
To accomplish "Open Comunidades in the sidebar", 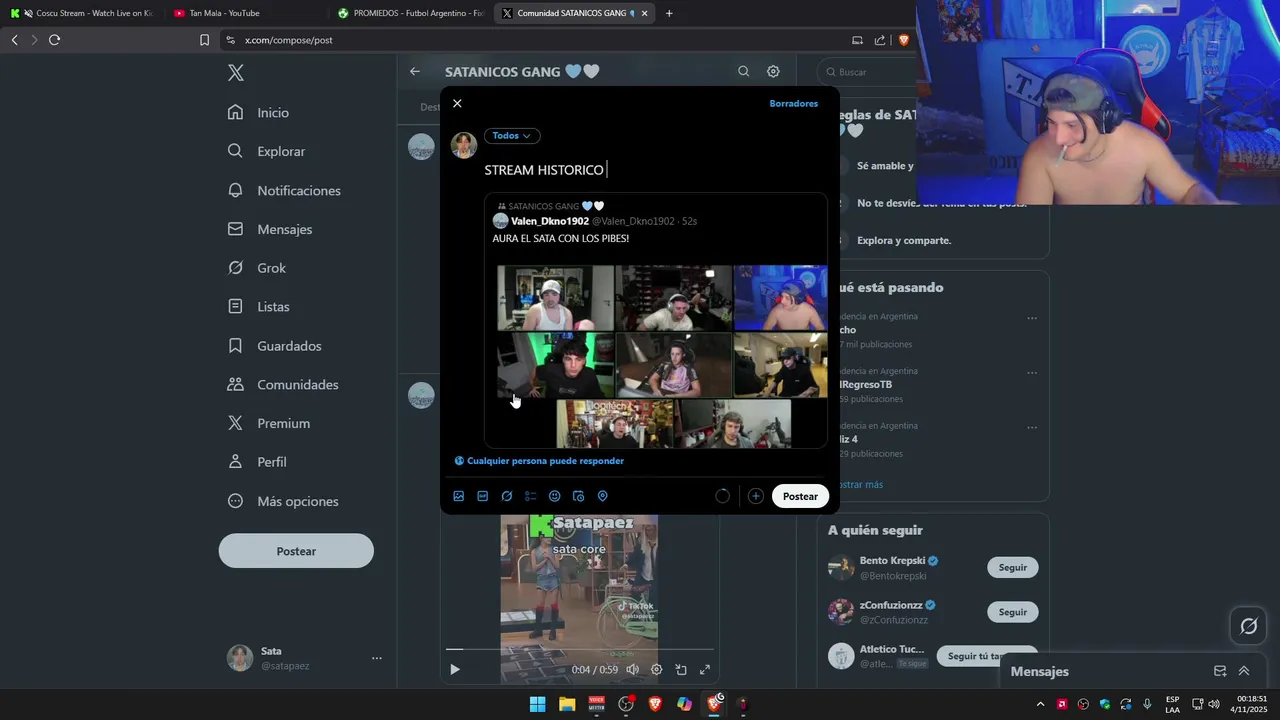I will 284,385.
